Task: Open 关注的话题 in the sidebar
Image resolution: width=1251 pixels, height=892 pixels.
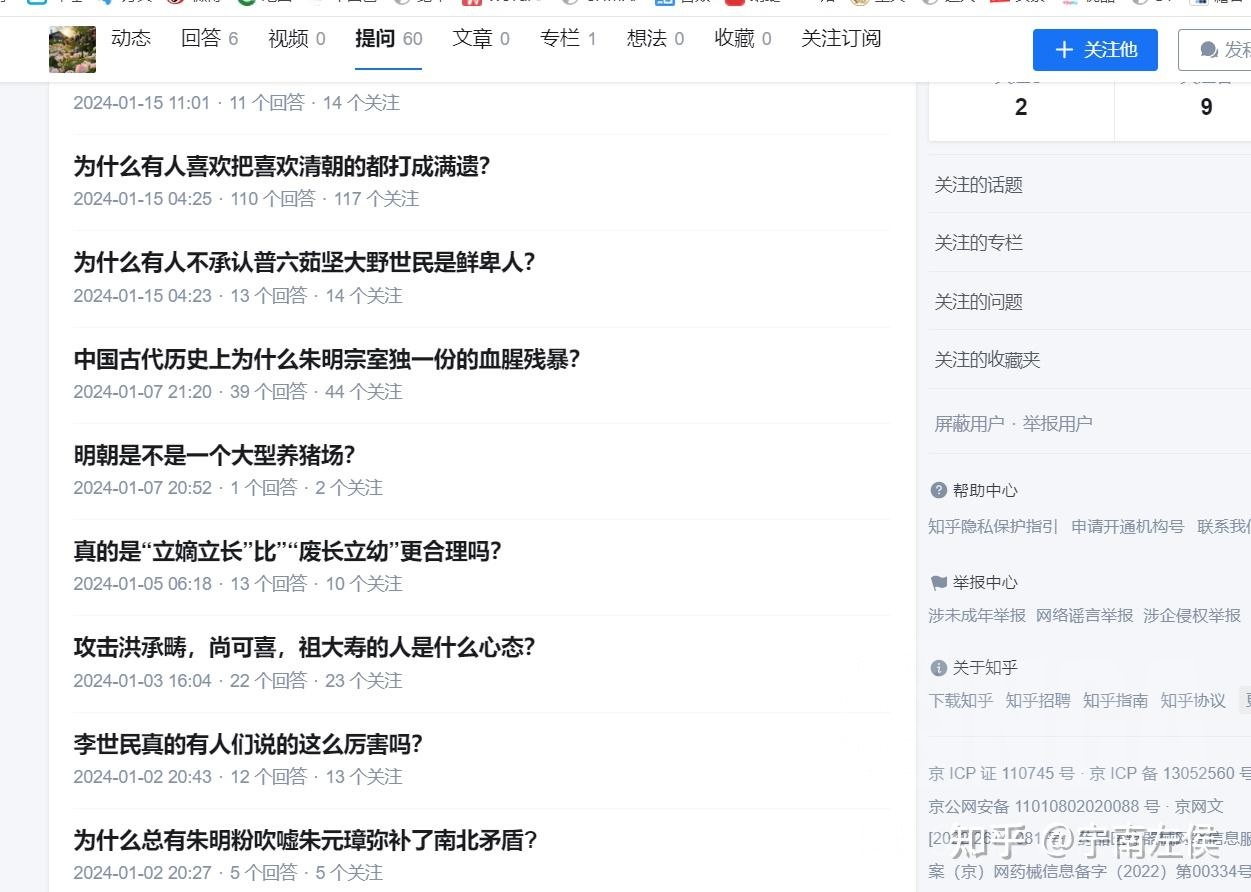Action: point(979,185)
